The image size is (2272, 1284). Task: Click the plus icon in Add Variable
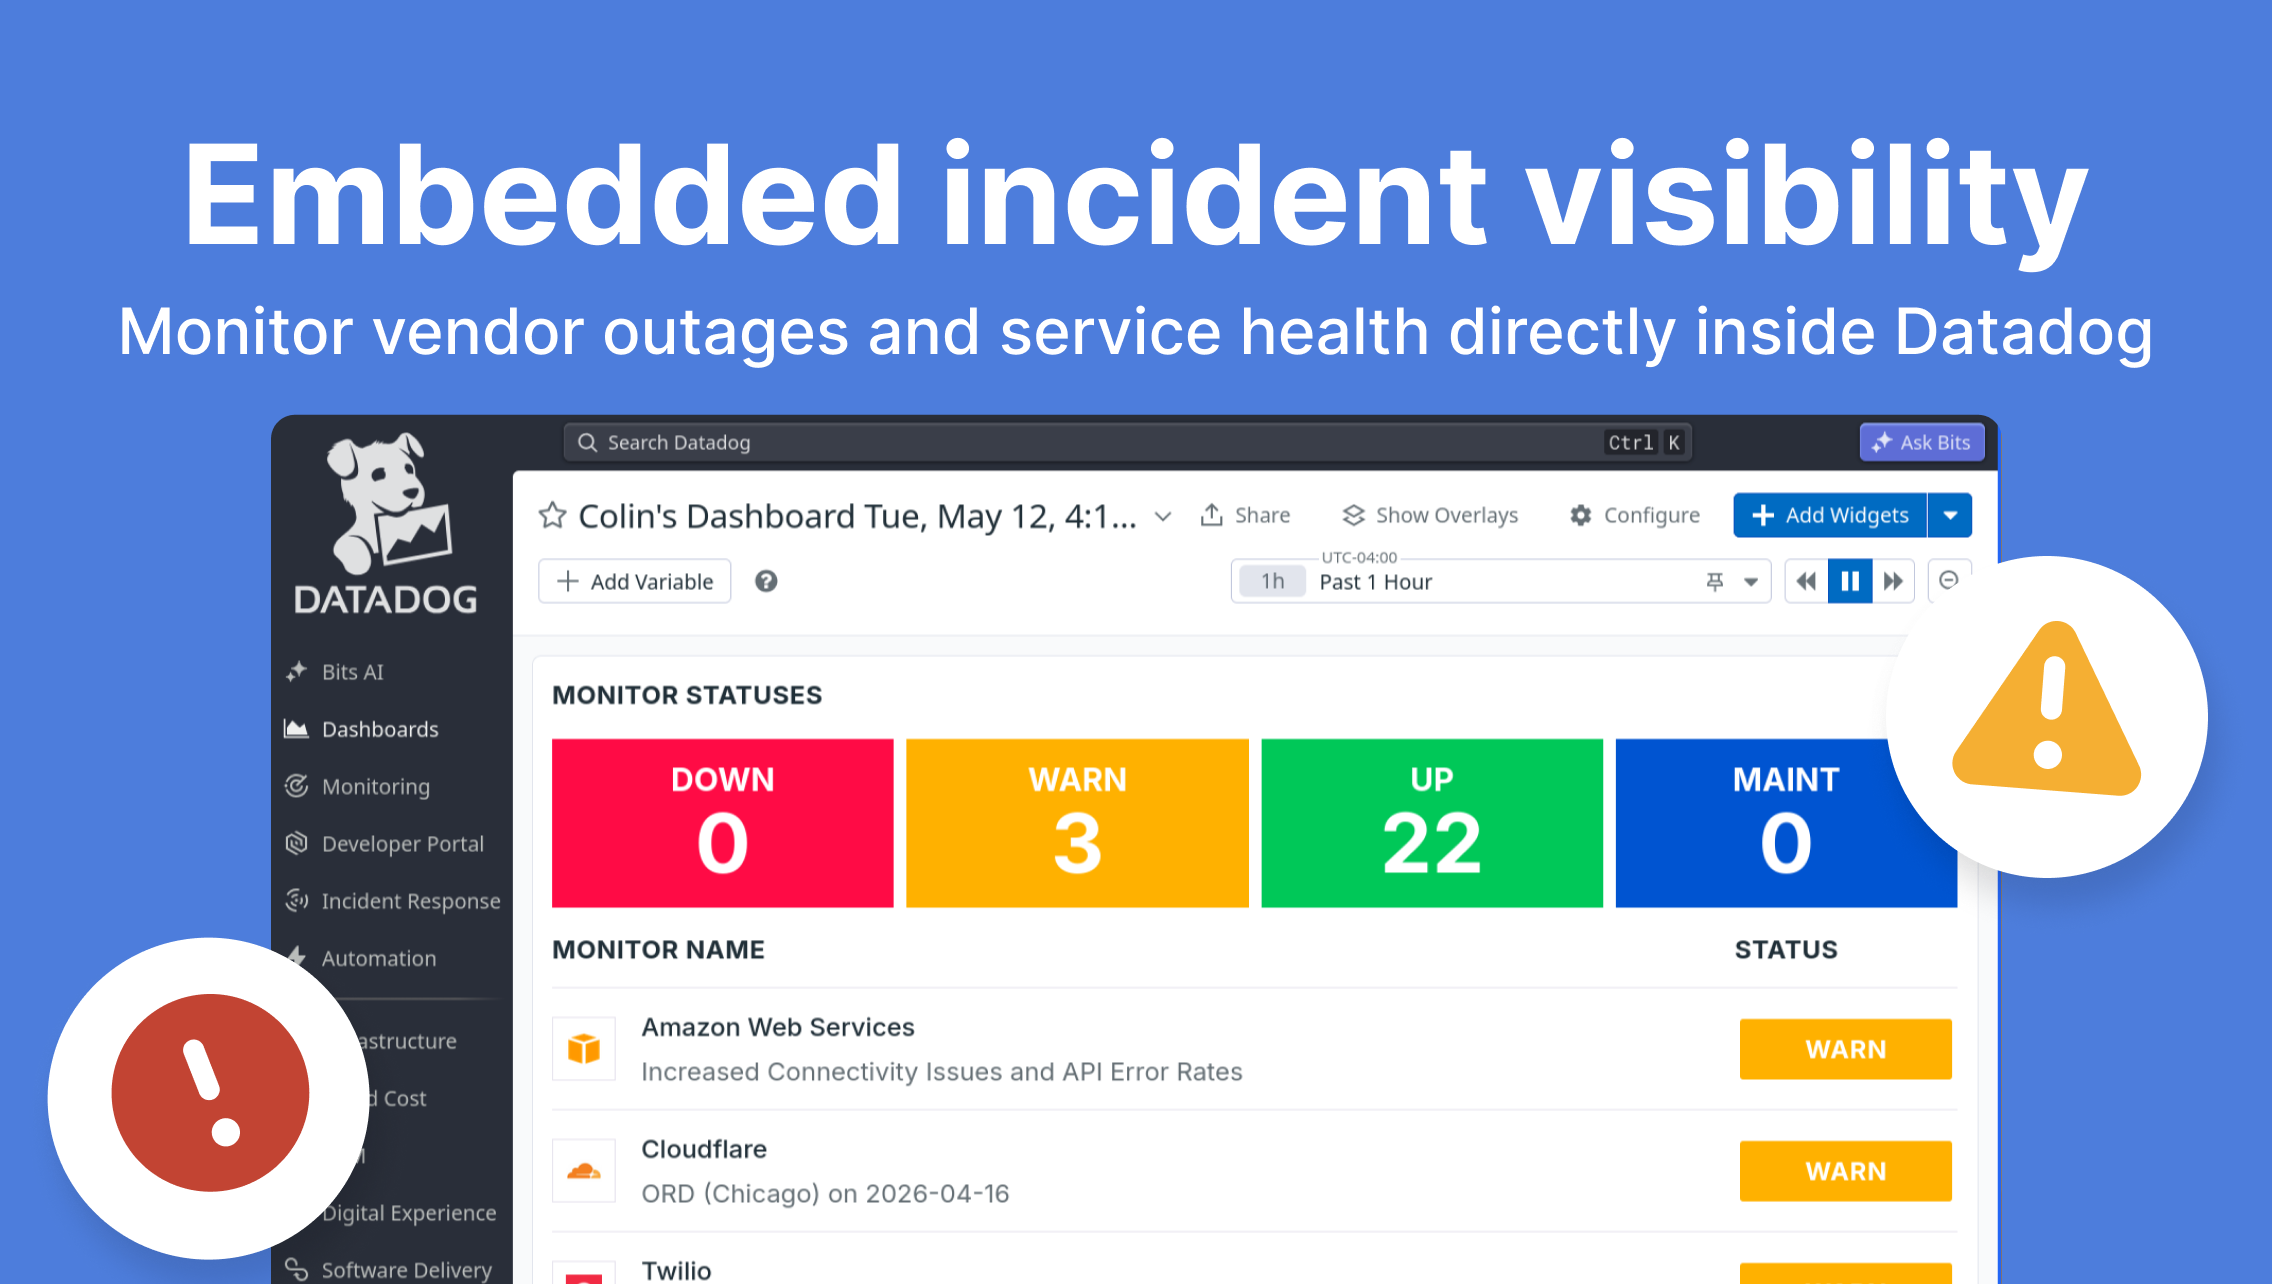coord(568,581)
